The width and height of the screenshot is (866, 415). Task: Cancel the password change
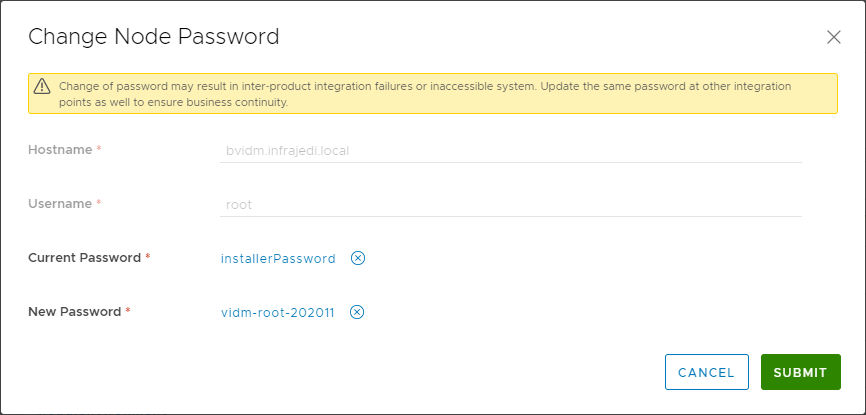click(x=706, y=372)
